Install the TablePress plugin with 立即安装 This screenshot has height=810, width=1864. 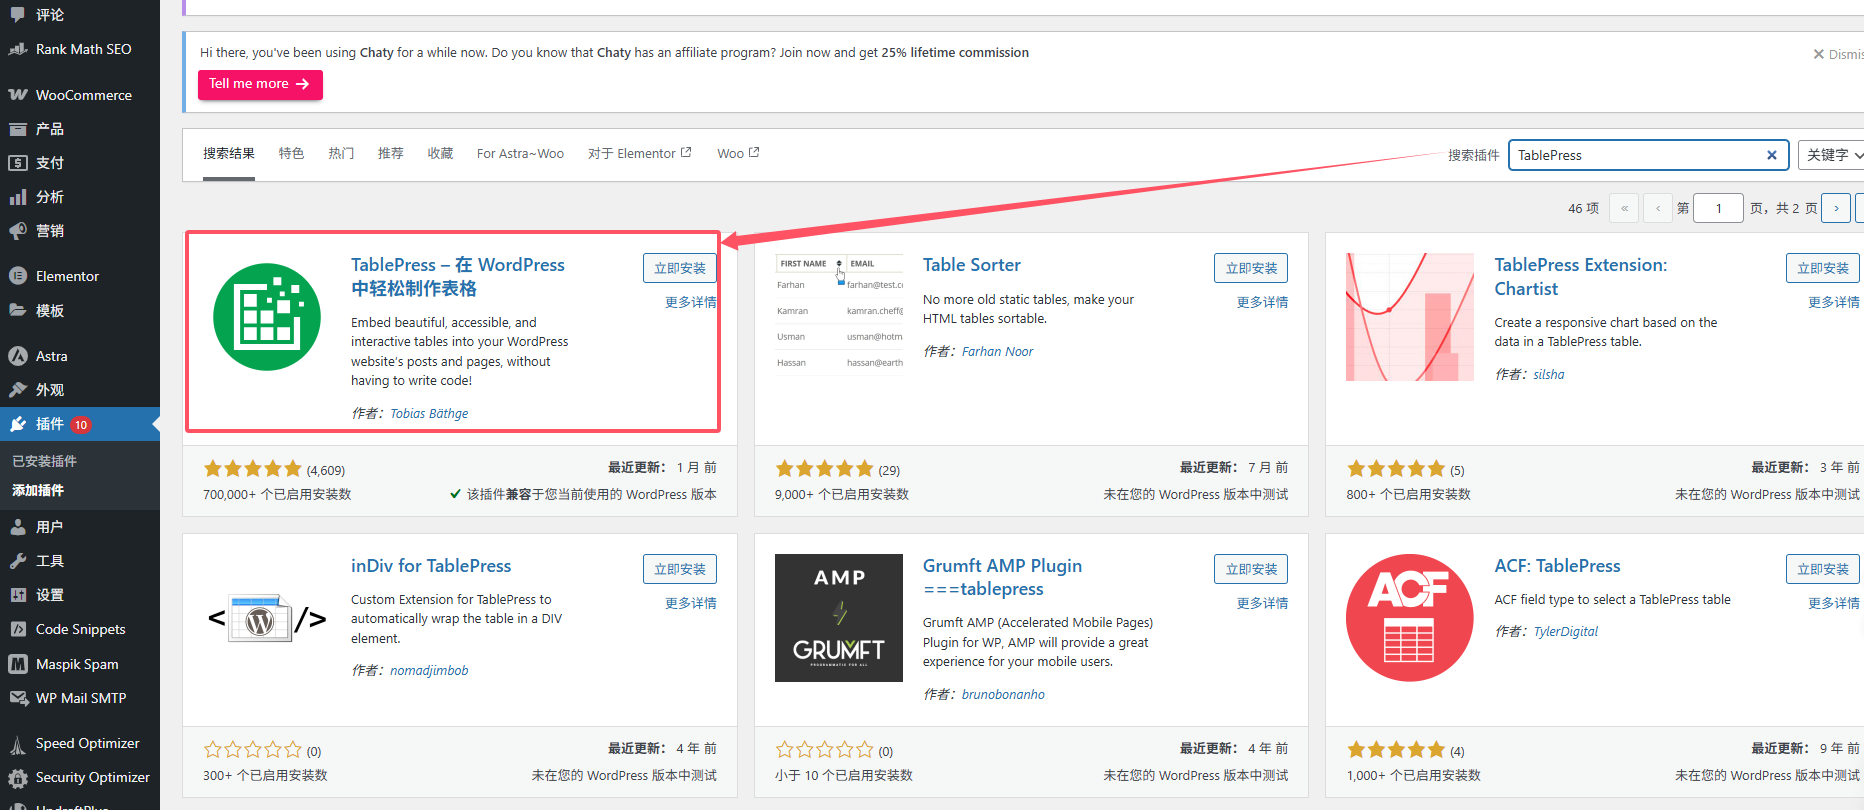click(x=680, y=268)
